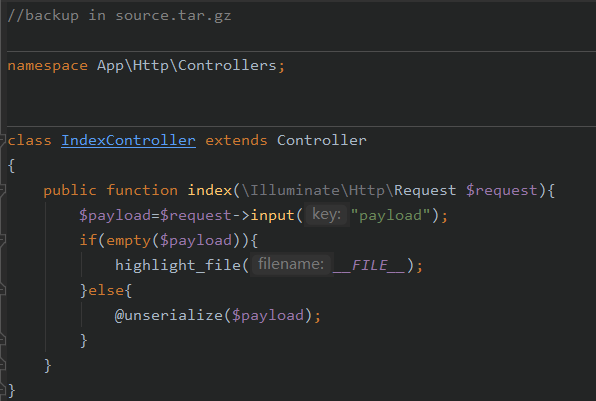Click the $request parameter in signature

(501, 190)
